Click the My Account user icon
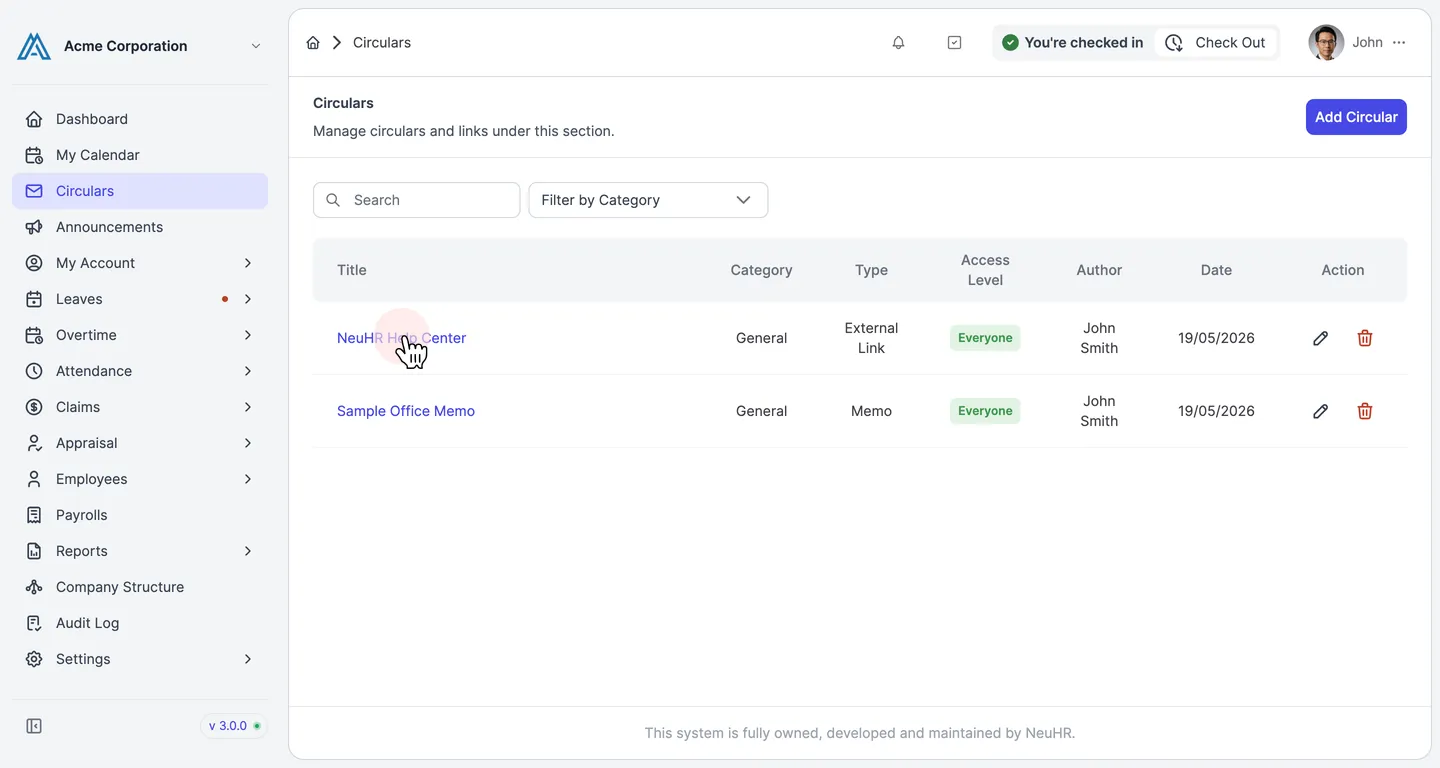Screen dimensions: 1440x768 point(34,263)
